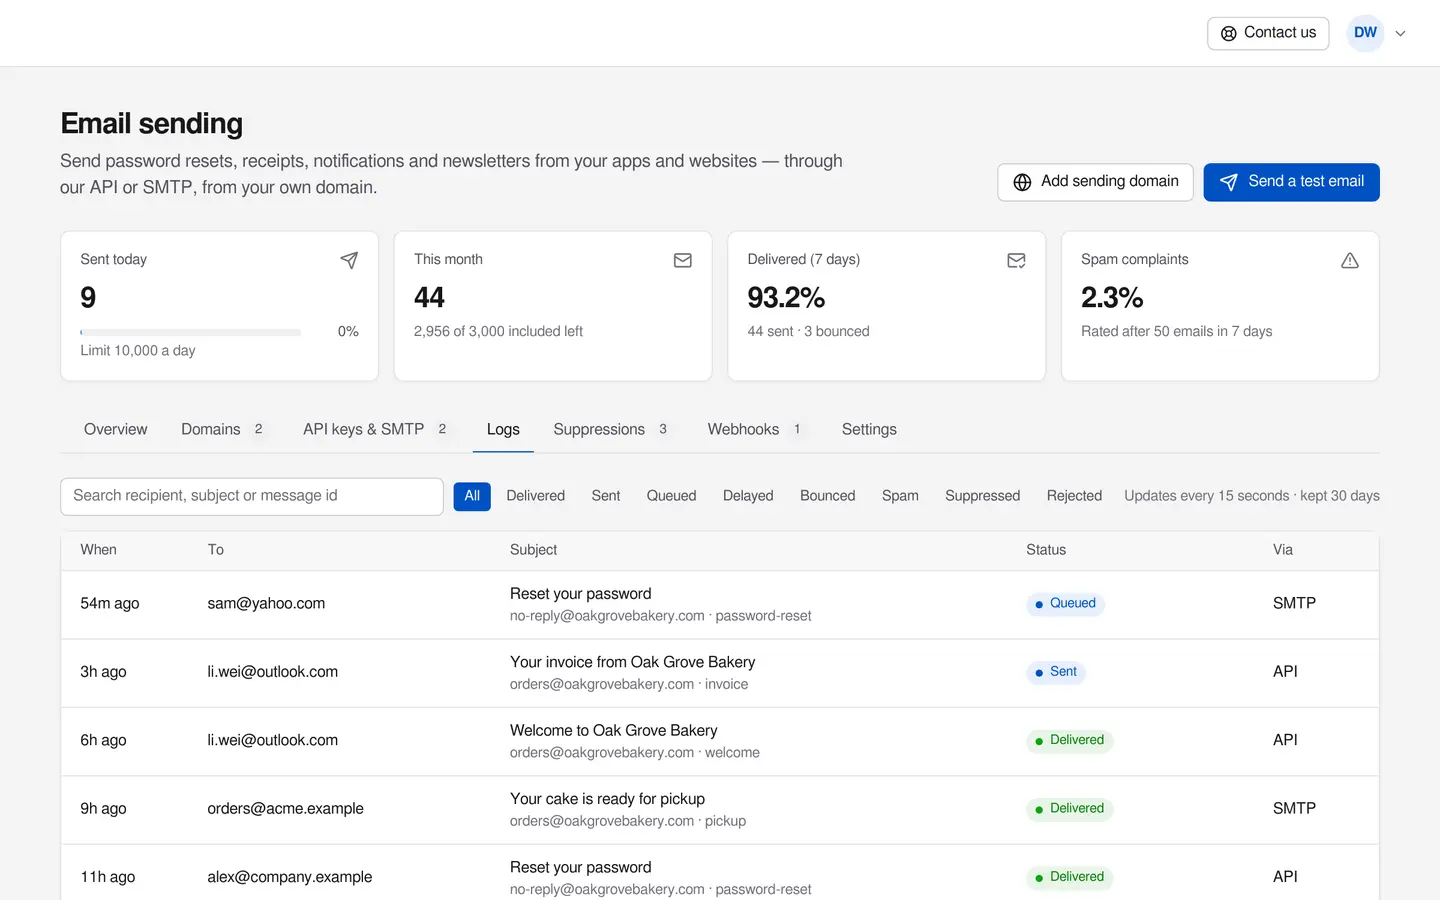This screenshot has height=900, width=1440.
Task: Click the paper plane icon on Send a test email
Action: [x=1229, y=182]
